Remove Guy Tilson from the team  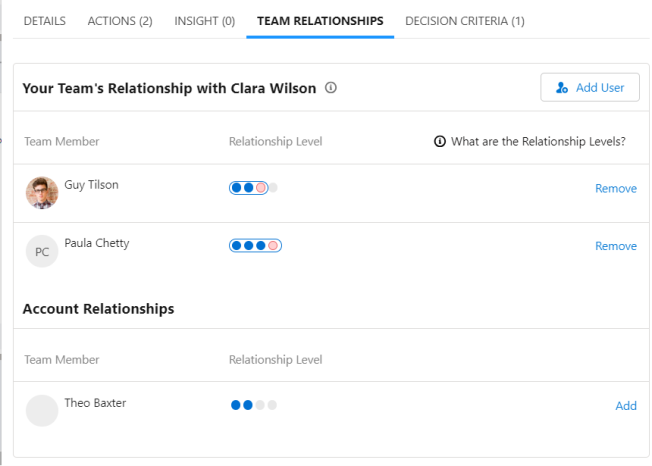tap(615, 188)
